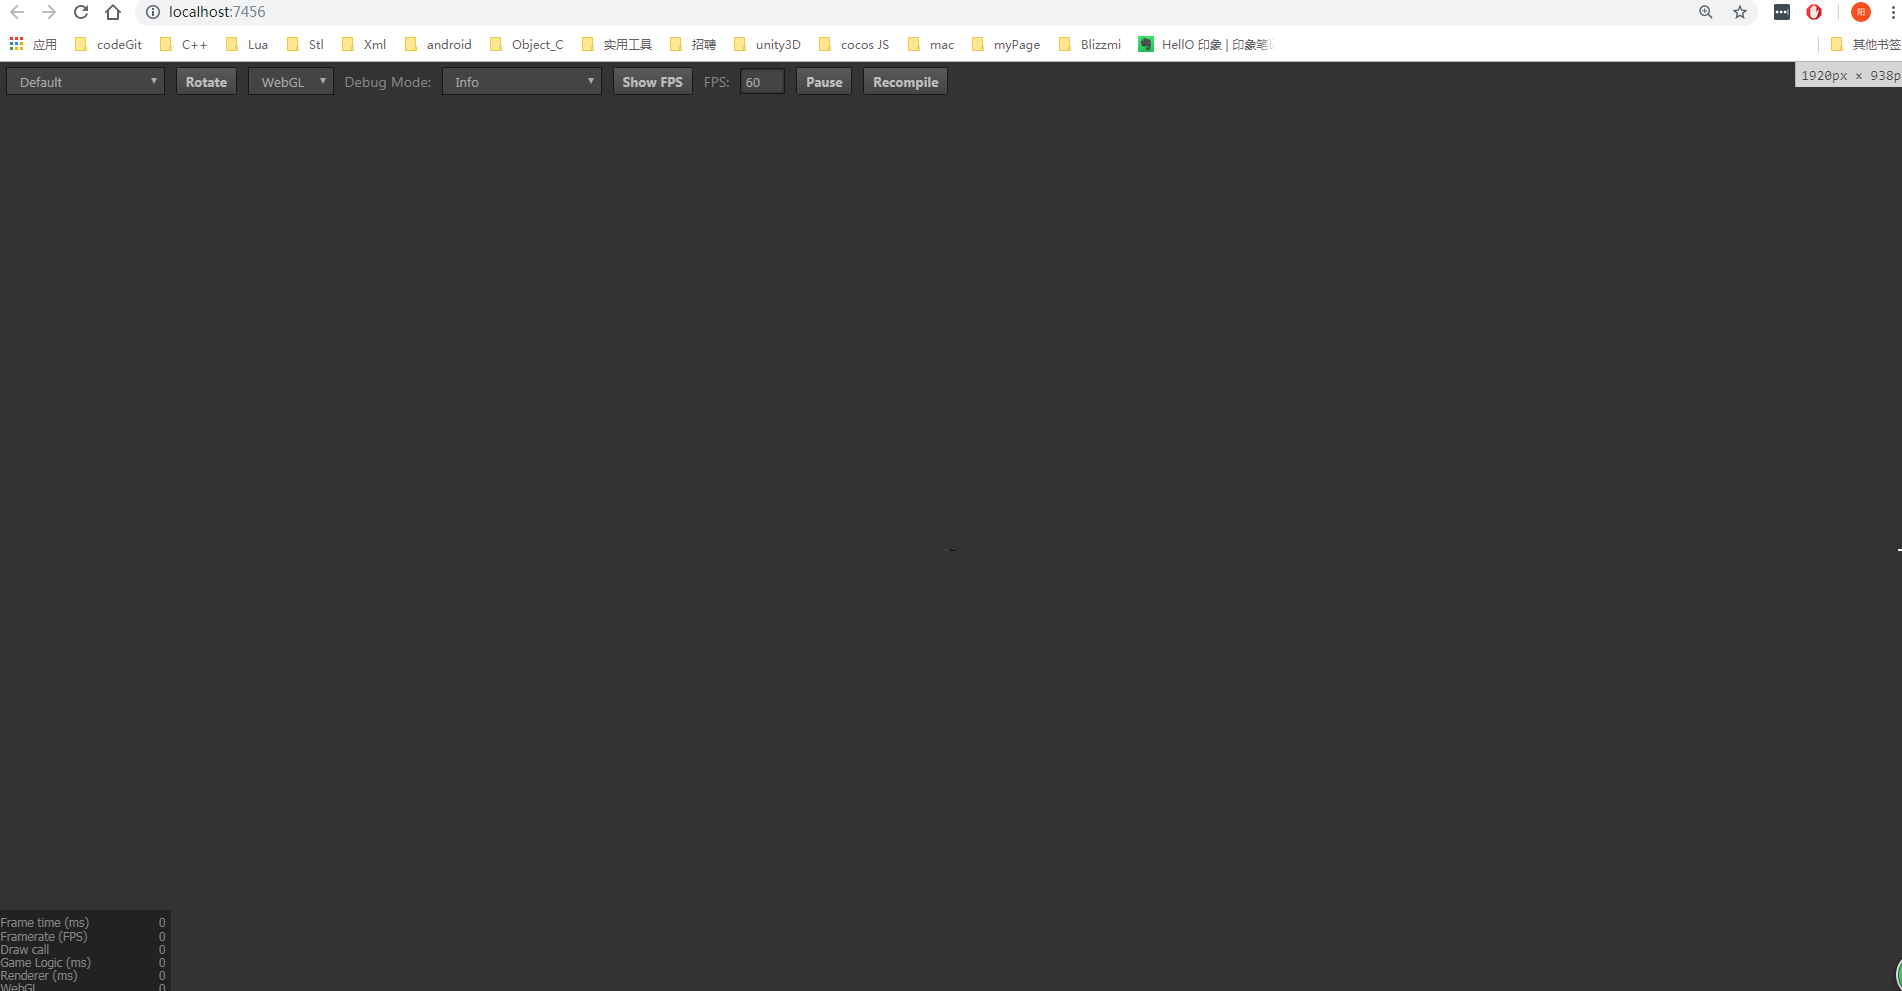This screenshot has height=991, width=1902.
Task: Open the HellO Evernote bookmark
Action: pyautogui.click(x=1205, y=44)
